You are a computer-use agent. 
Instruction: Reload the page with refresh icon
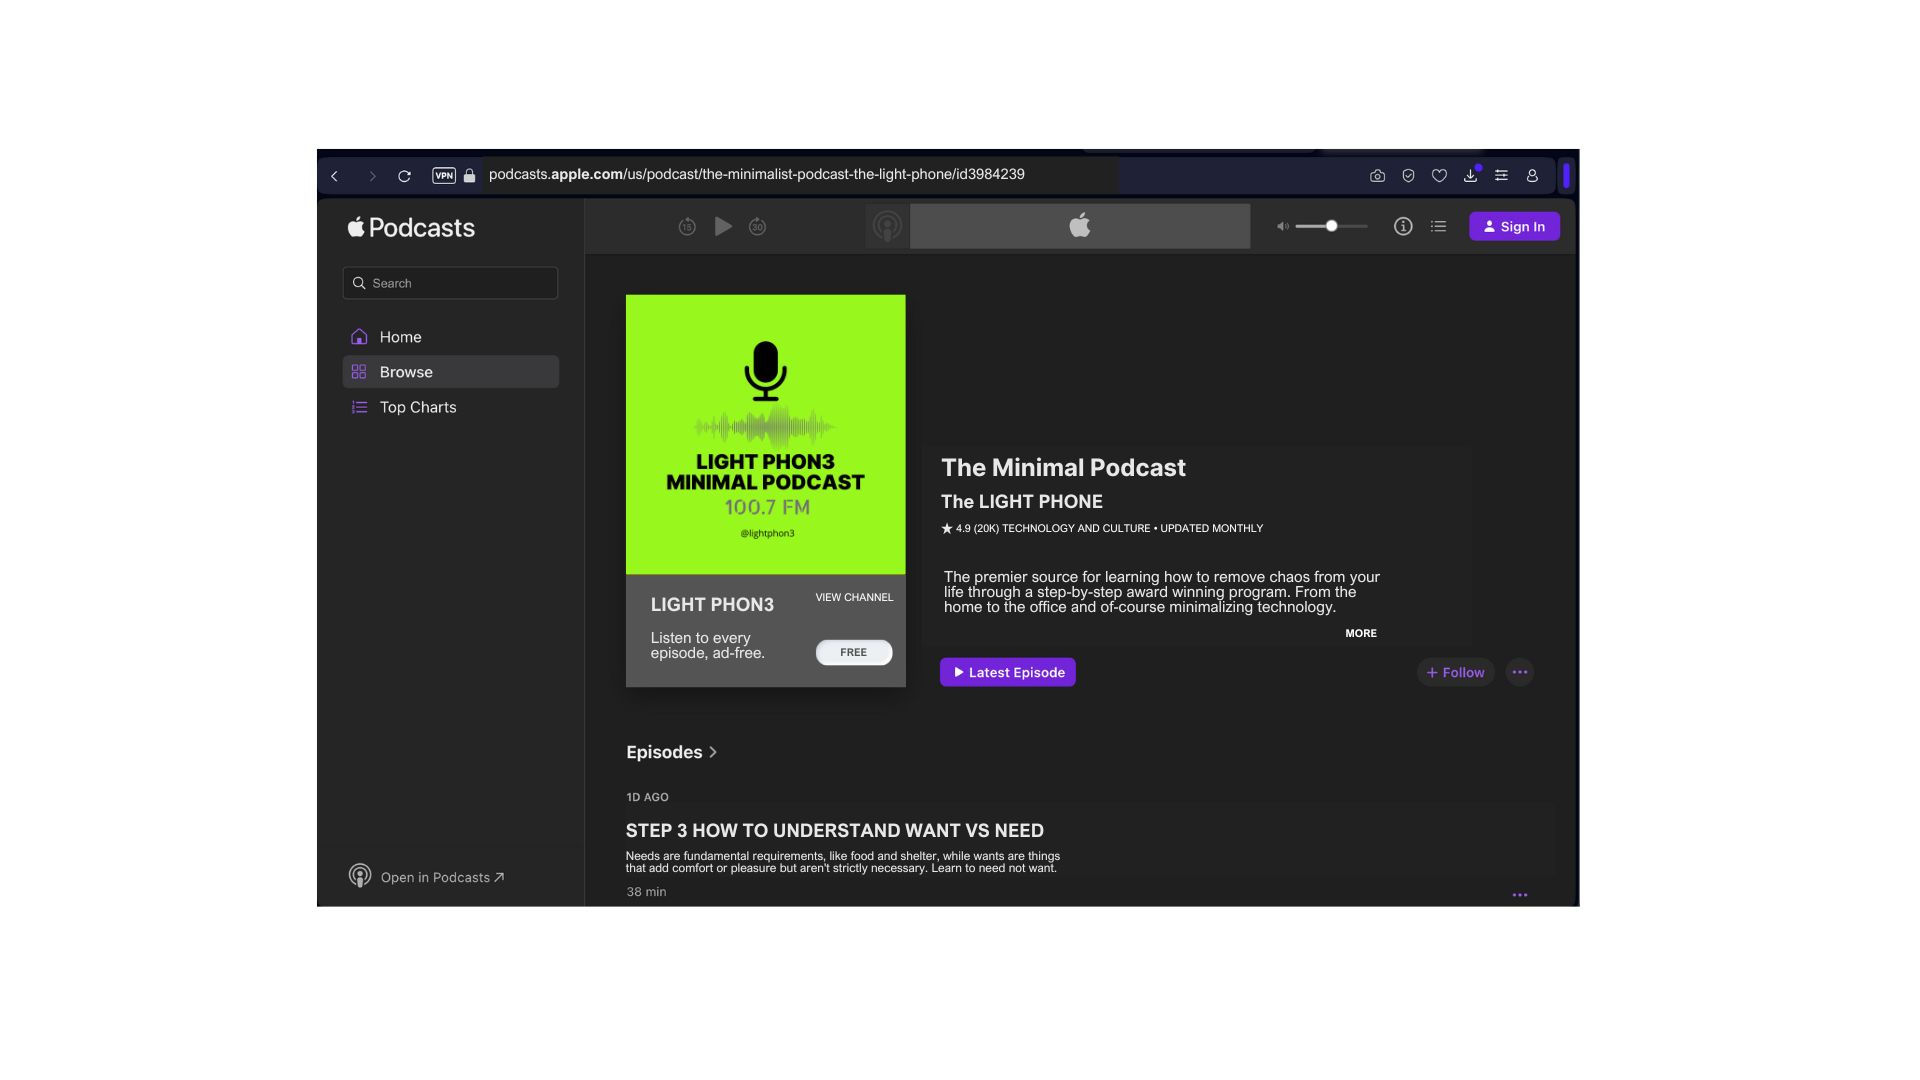[x=404, y=176]
